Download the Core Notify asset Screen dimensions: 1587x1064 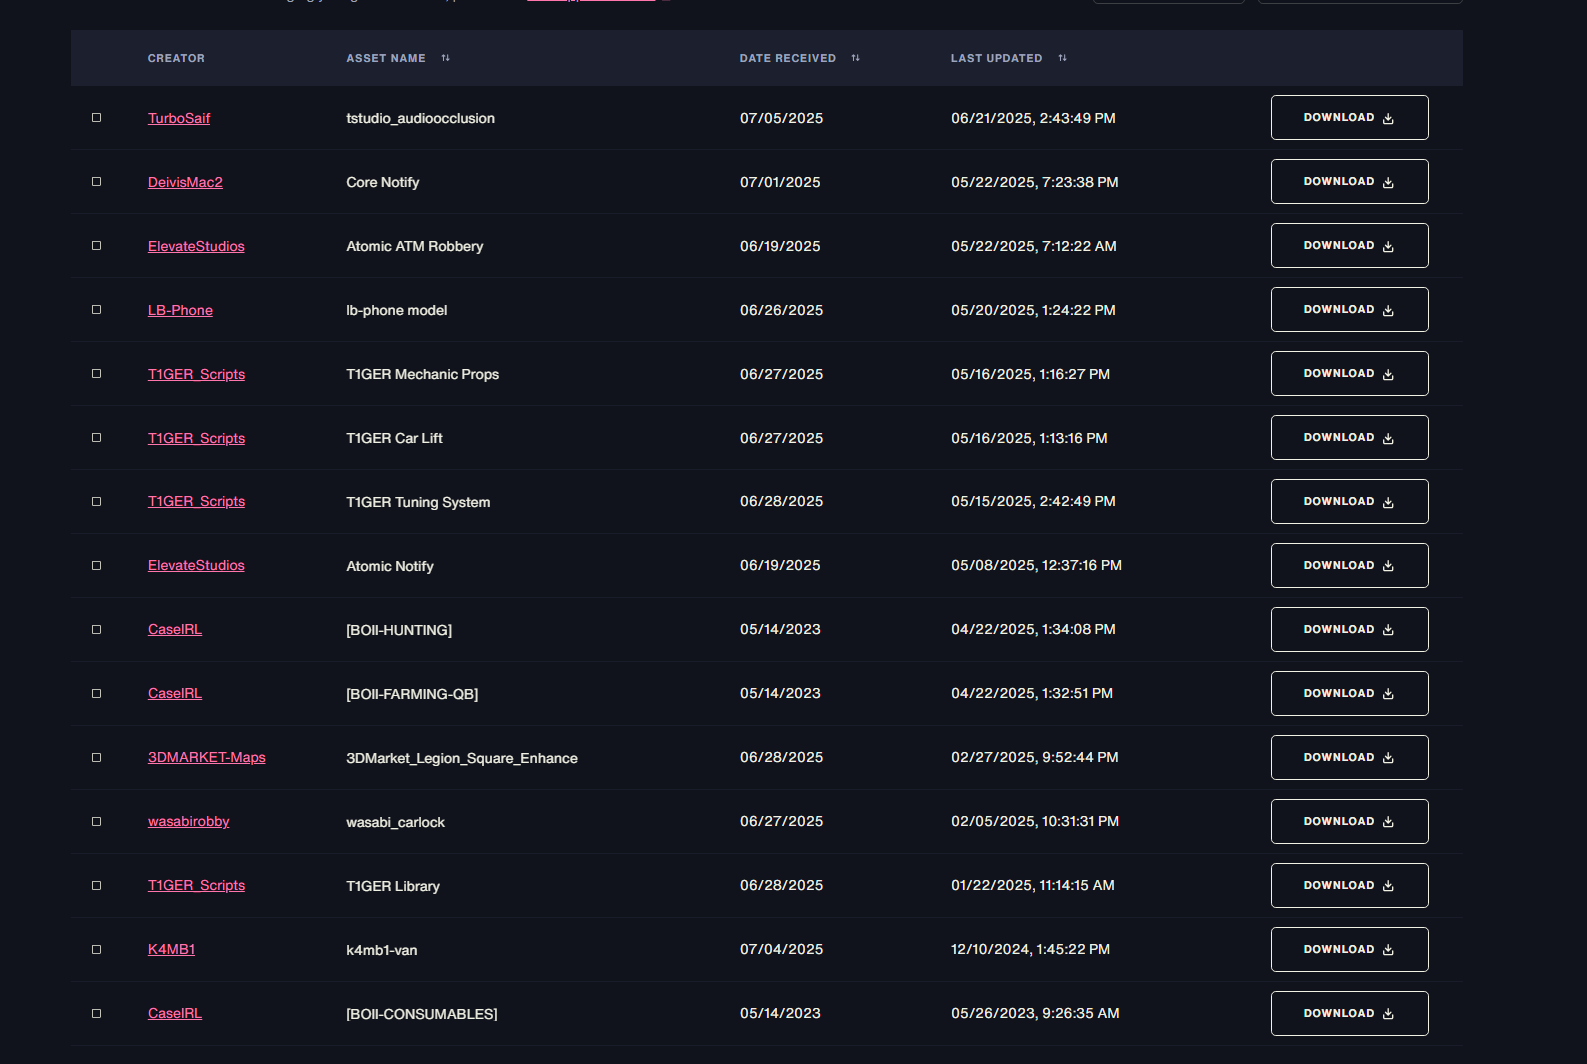pyautogui.click(x=1349, y=182)
